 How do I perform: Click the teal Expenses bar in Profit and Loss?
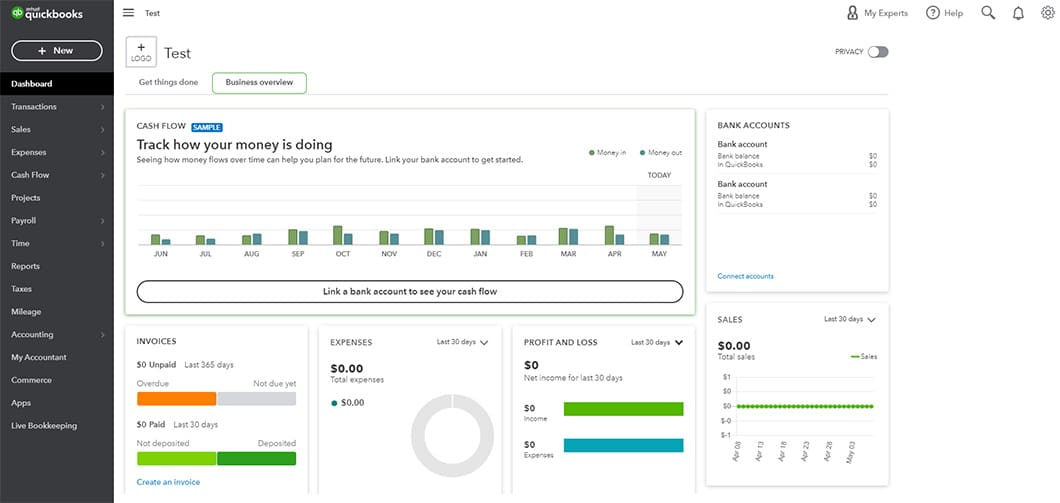[623, 446]
